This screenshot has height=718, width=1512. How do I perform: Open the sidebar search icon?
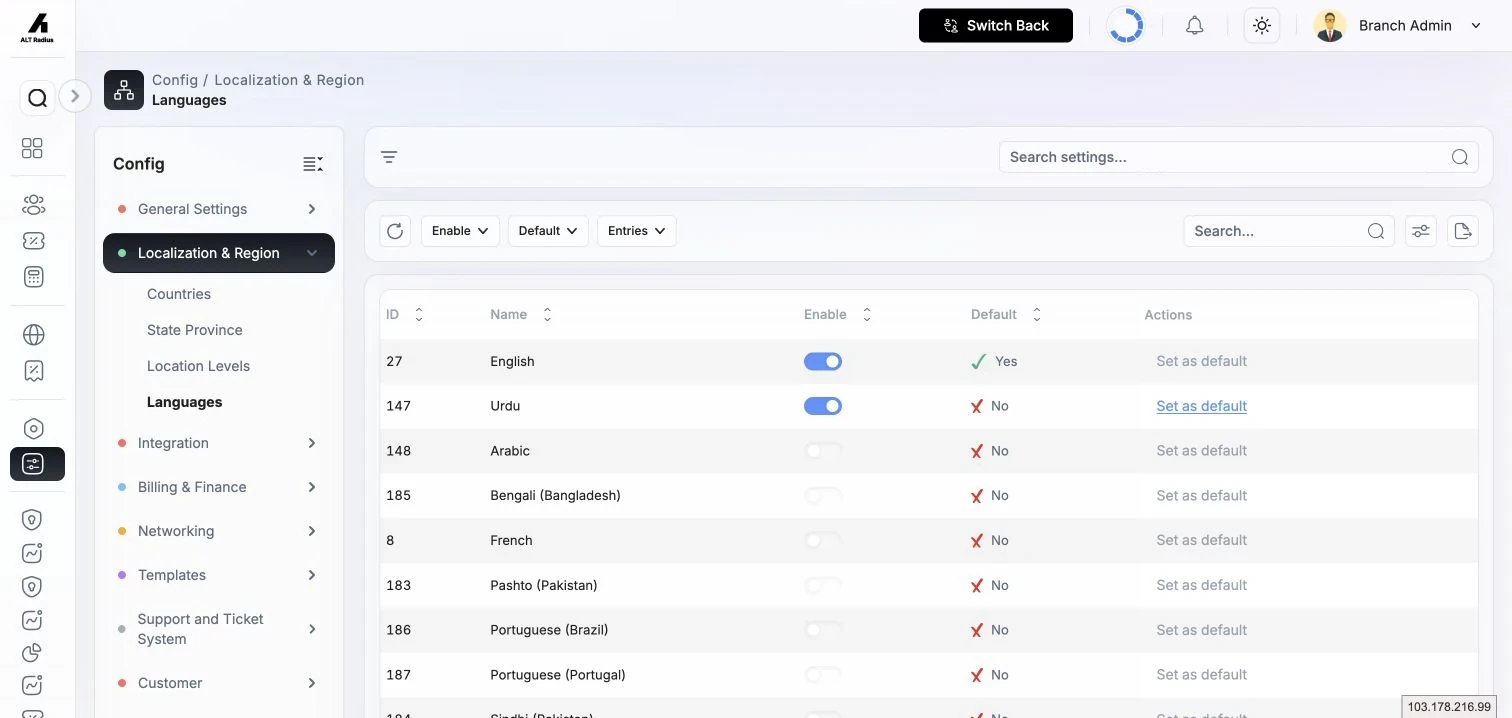click(x=37, y=98)
